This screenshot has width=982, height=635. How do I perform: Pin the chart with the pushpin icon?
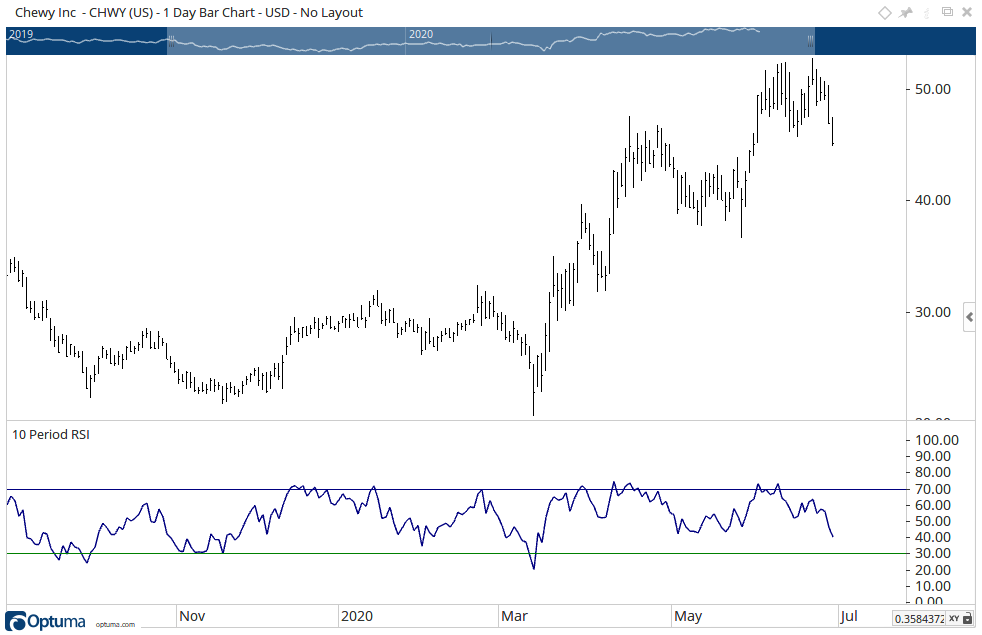[906, 13]
